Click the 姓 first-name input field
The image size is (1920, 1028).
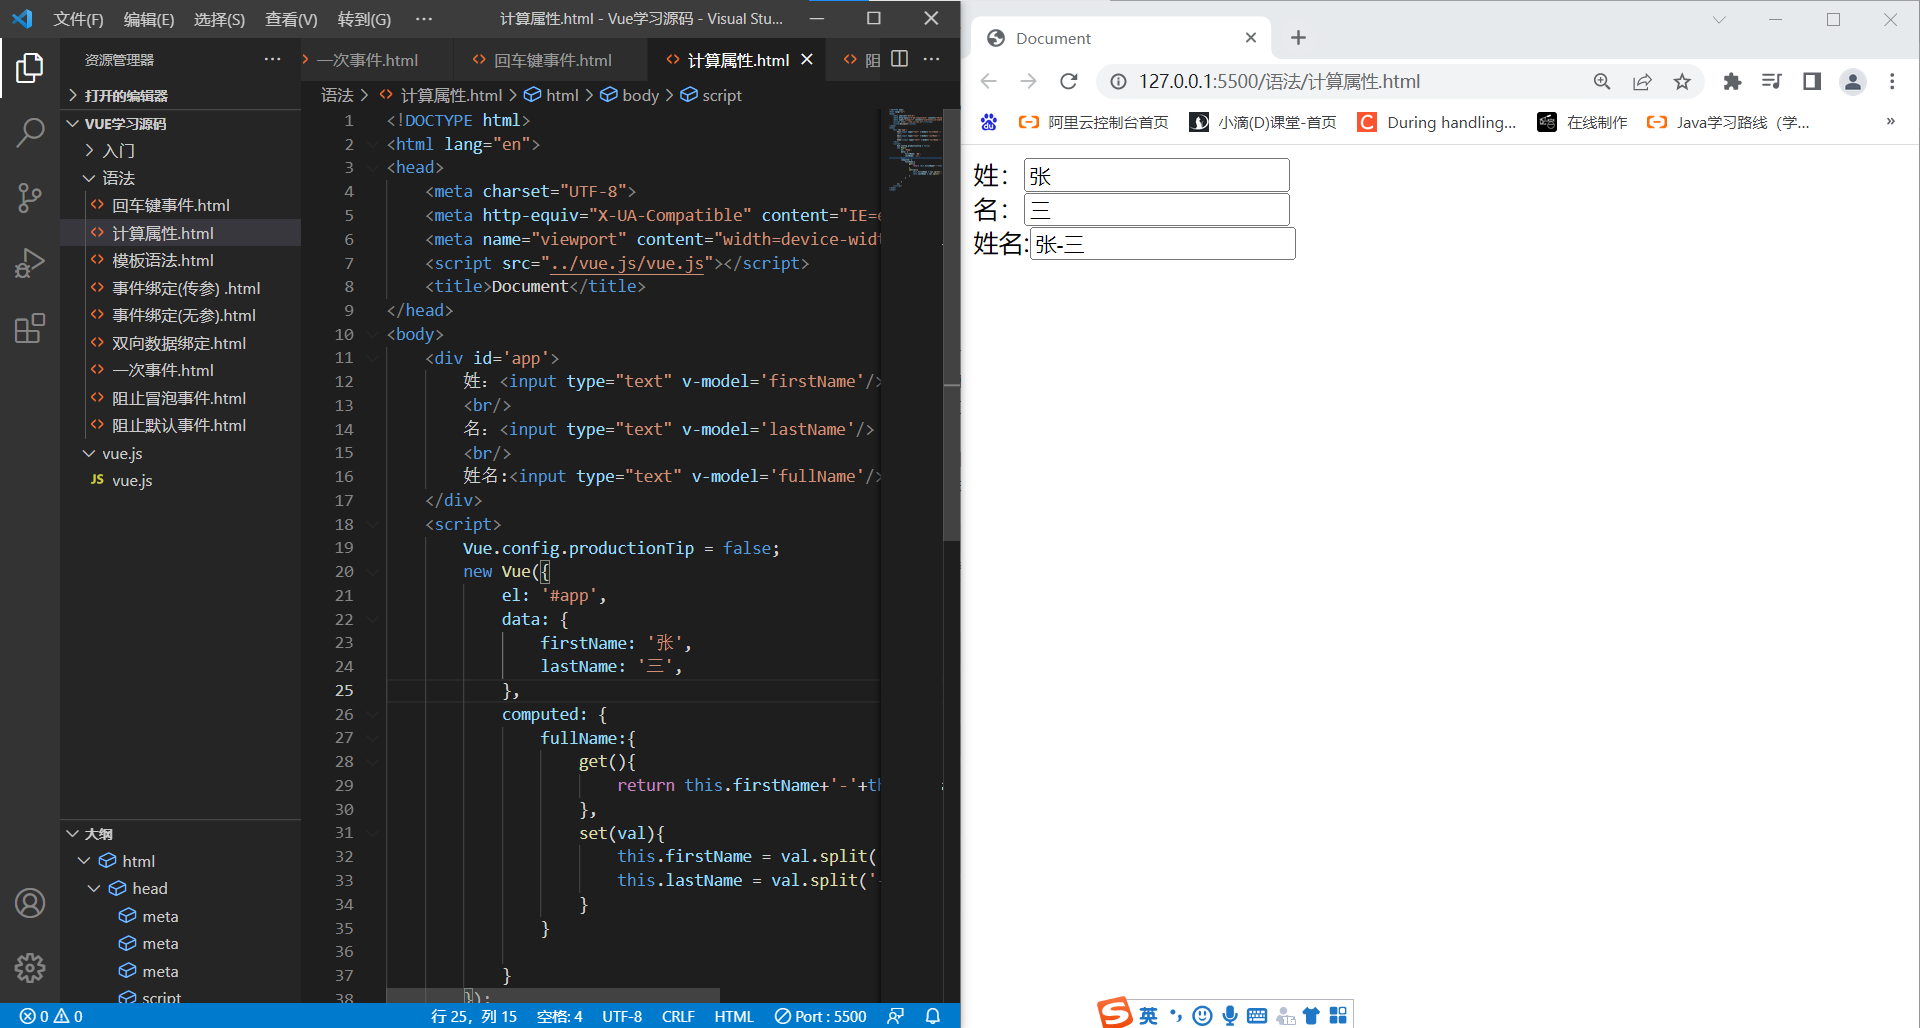[1156, 175]
